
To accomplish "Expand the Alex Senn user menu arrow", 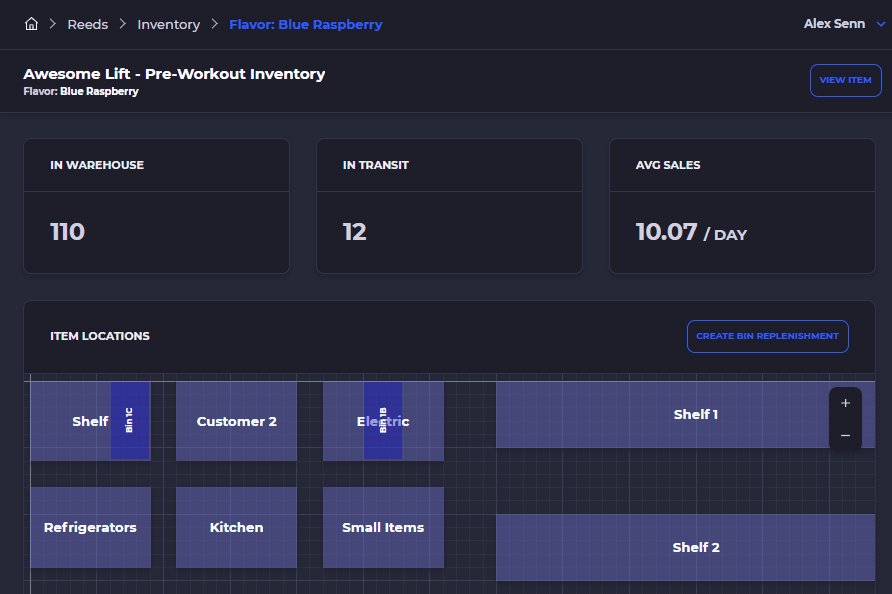I will 881,24.
